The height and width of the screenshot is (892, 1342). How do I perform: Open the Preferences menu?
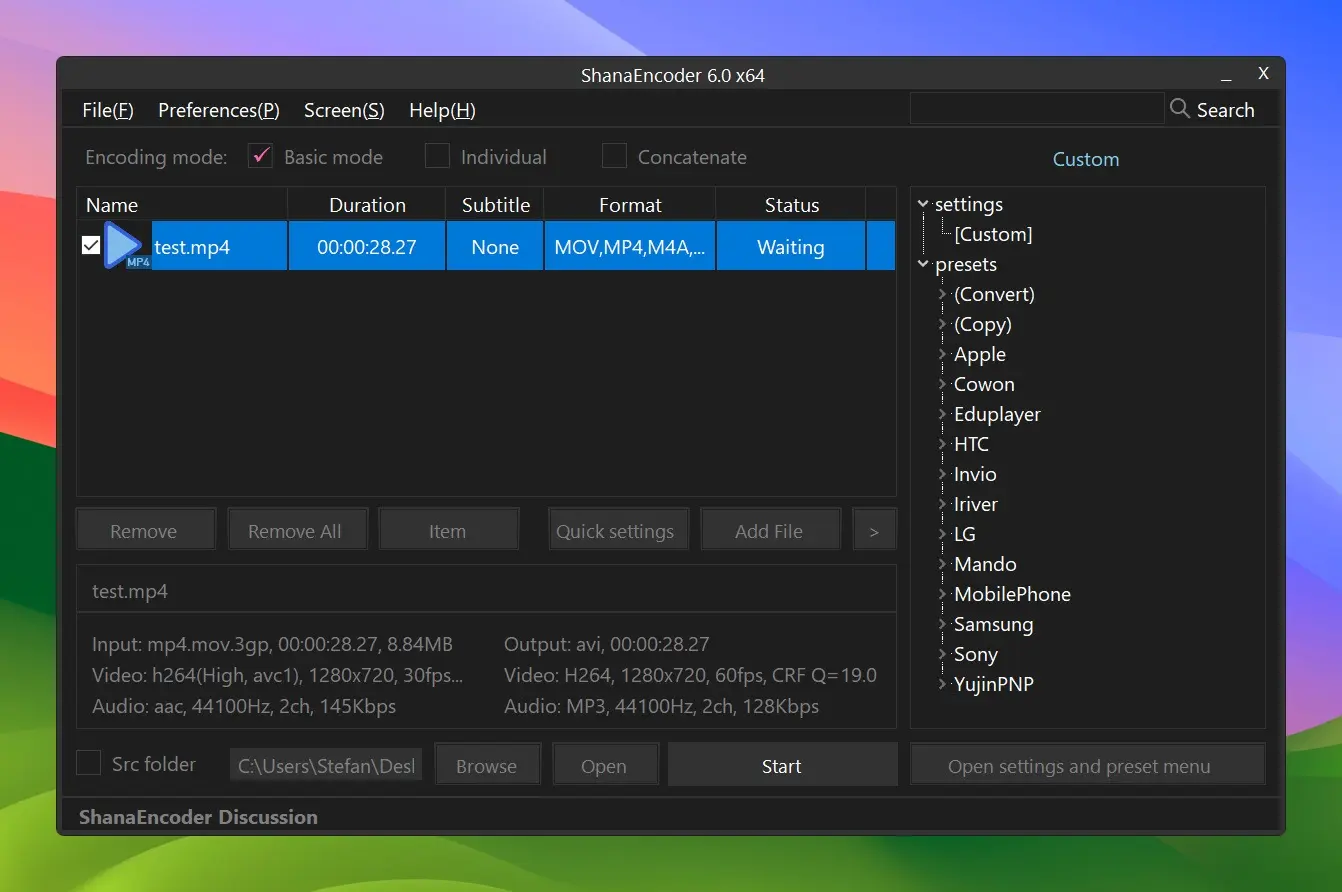click(218, 110)
